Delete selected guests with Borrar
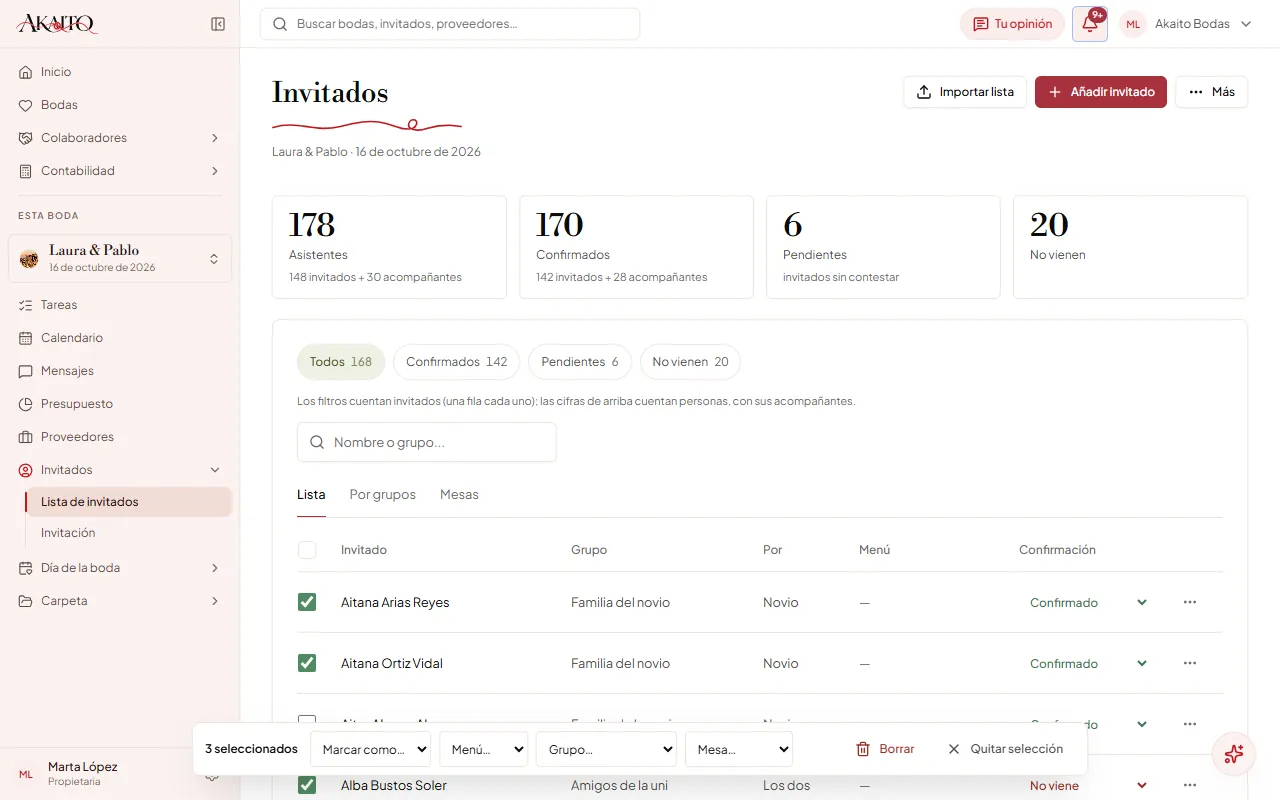 [885, 749]
